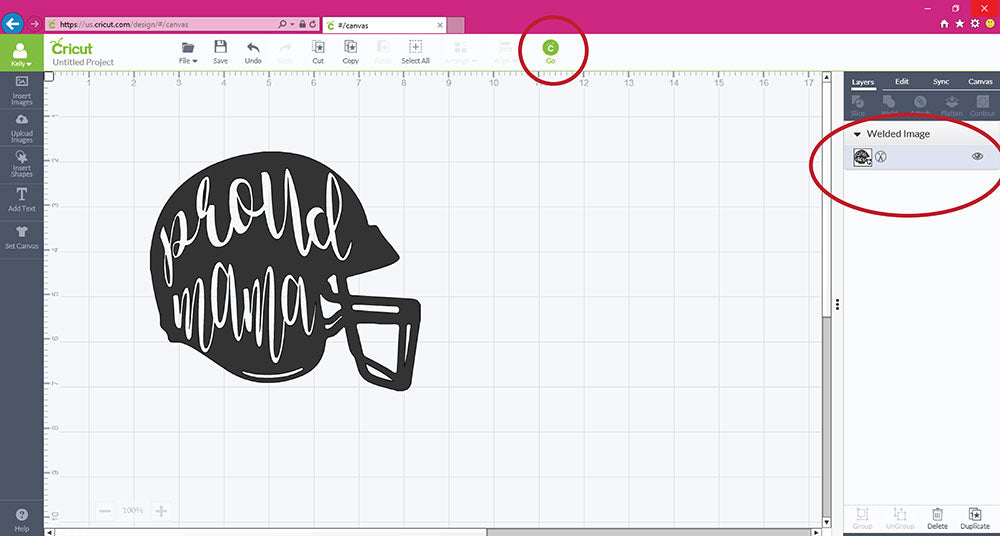Collapse the Welded Image layer group
This screenshot has width=1000, height=536.
point(857,134)
